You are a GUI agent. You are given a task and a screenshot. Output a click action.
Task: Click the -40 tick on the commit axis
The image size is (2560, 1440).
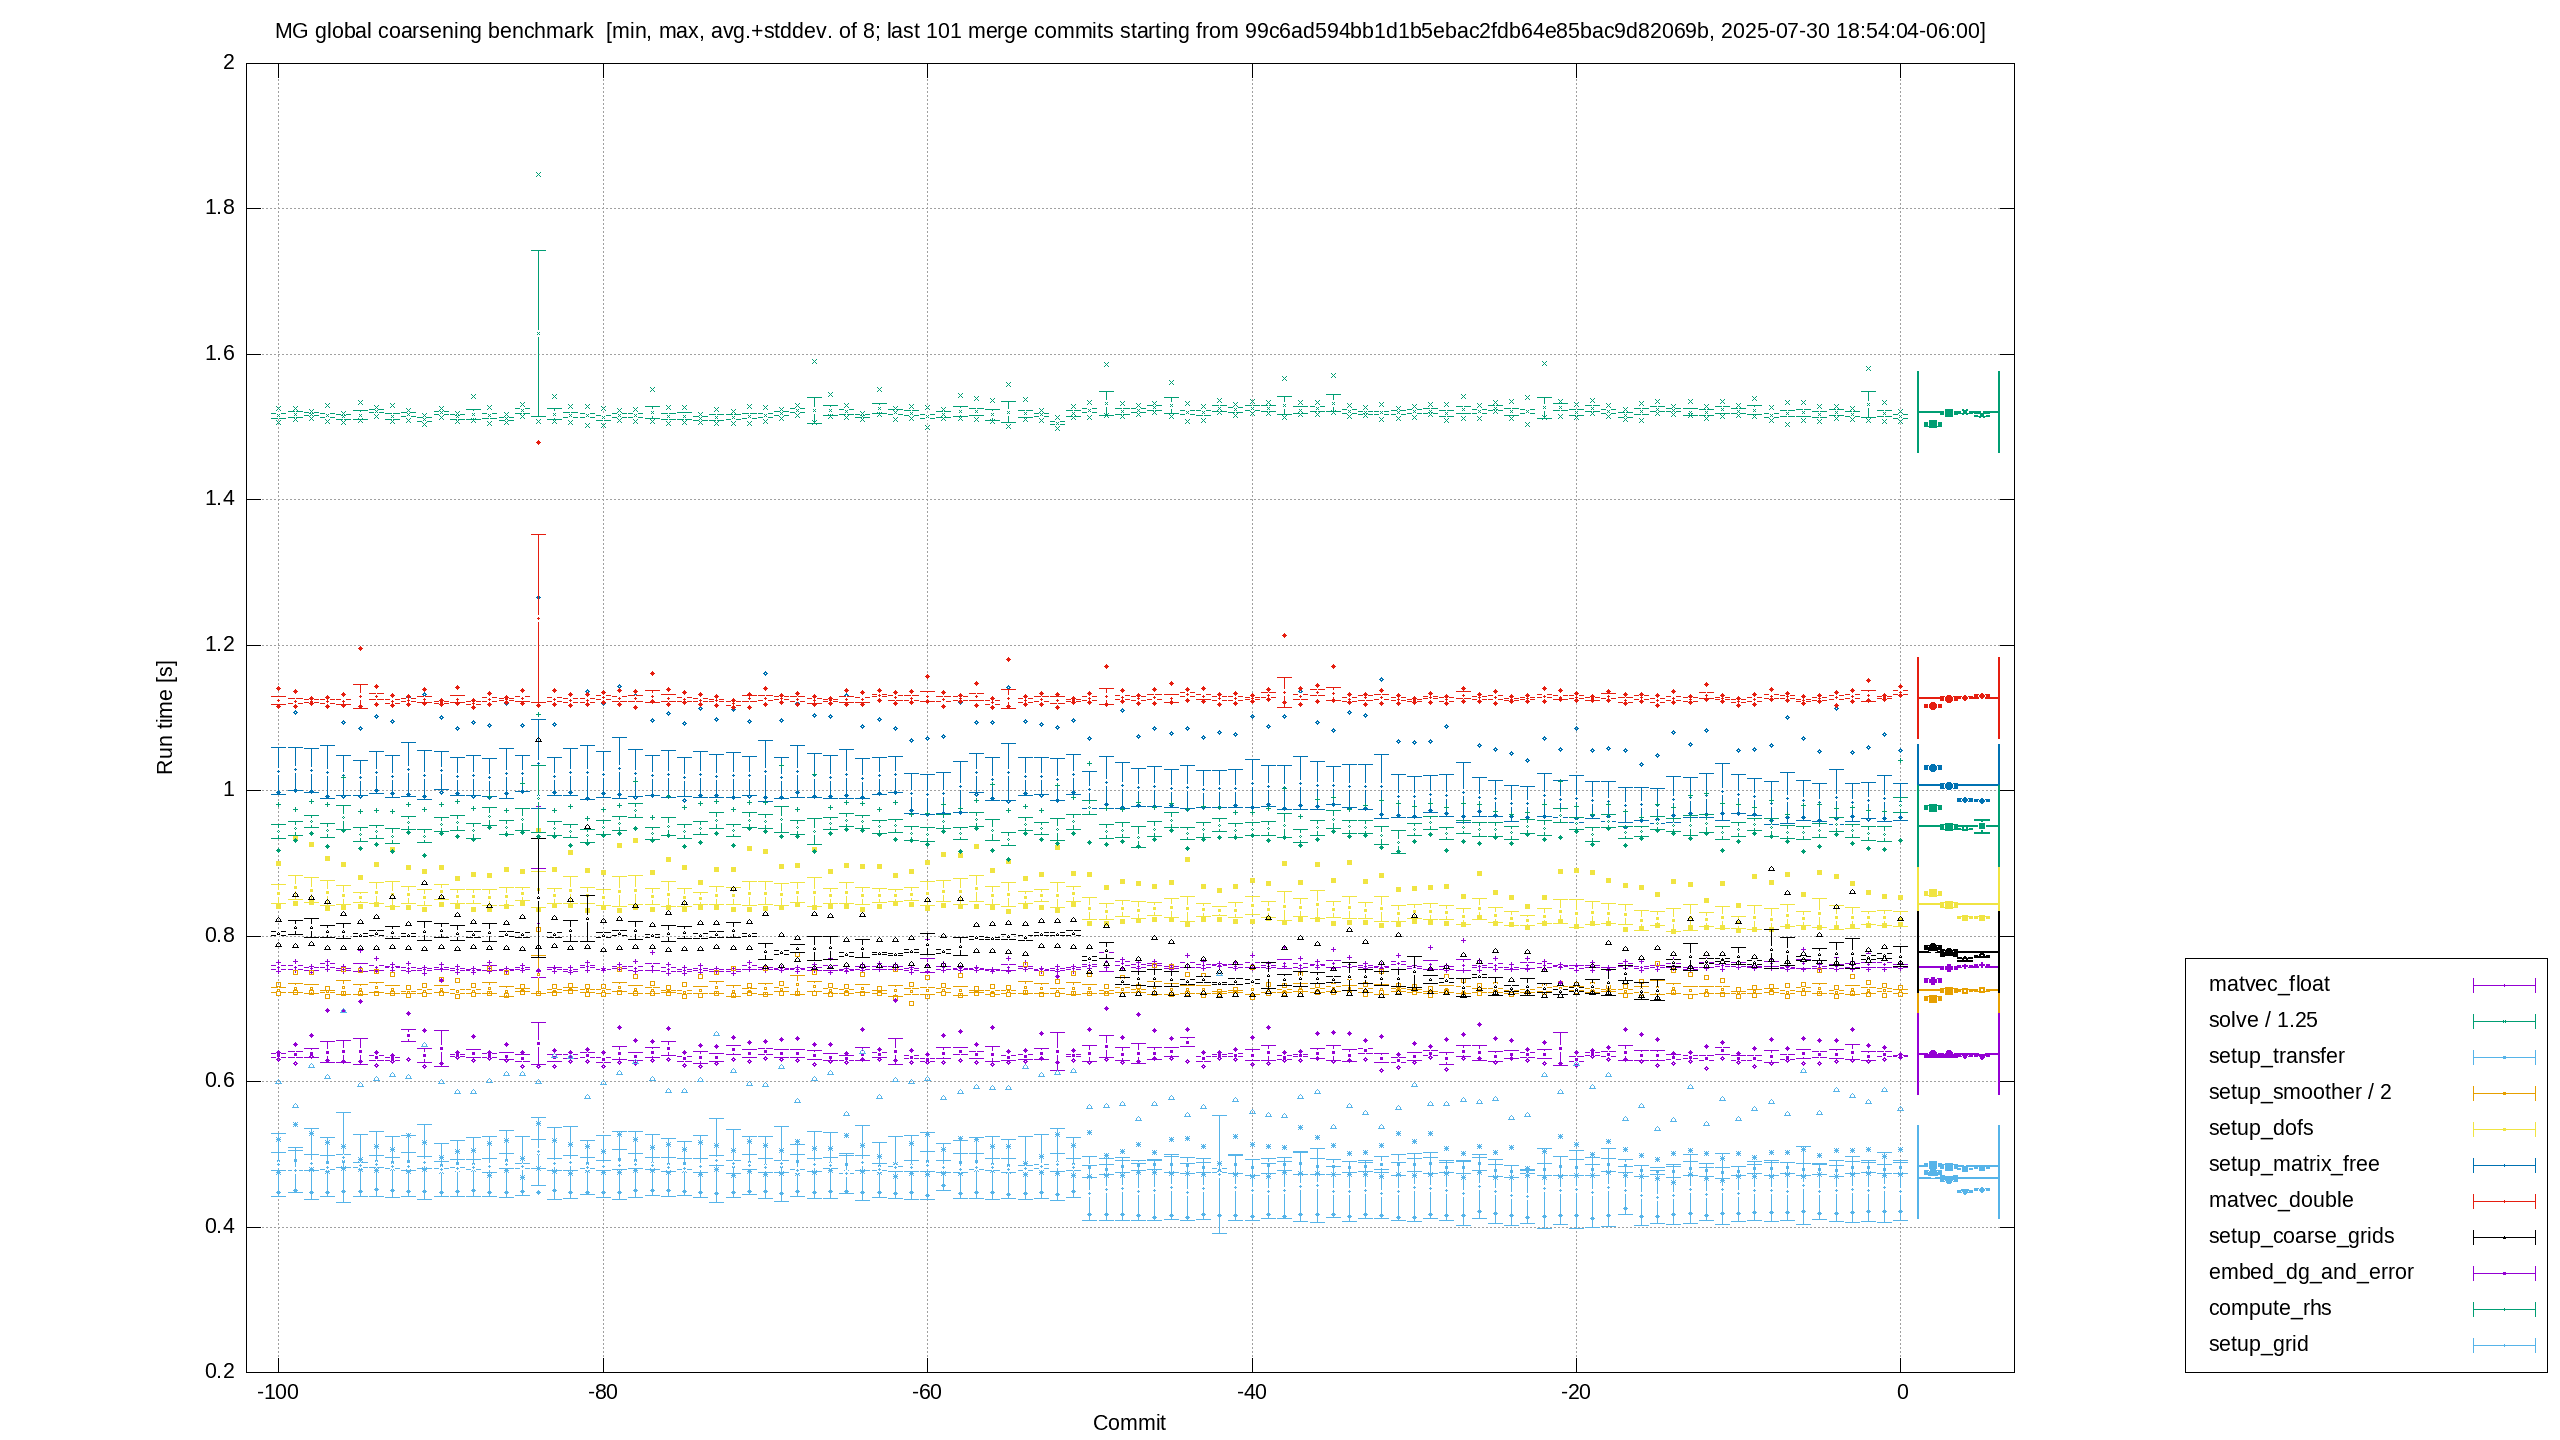(1251, 1392)
